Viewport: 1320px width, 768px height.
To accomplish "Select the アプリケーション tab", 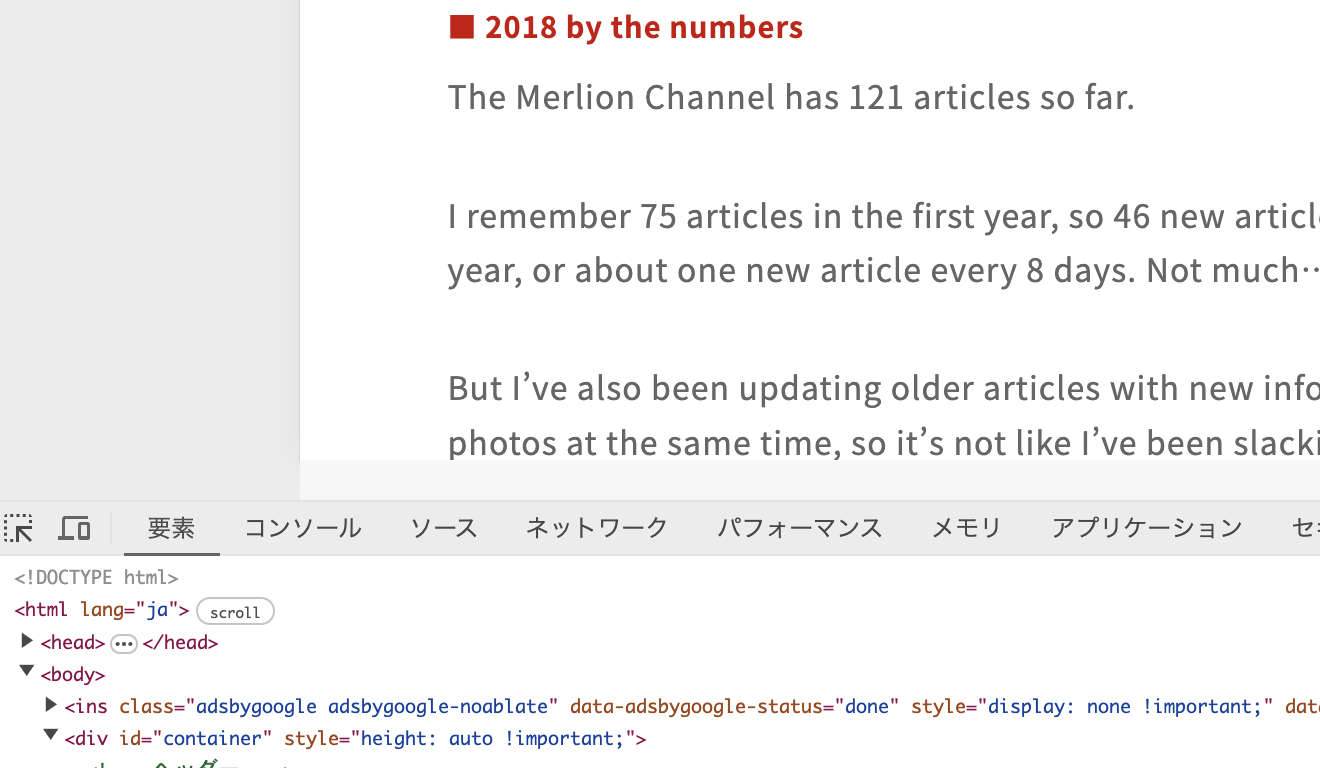I will click(x=1146, y=528).
